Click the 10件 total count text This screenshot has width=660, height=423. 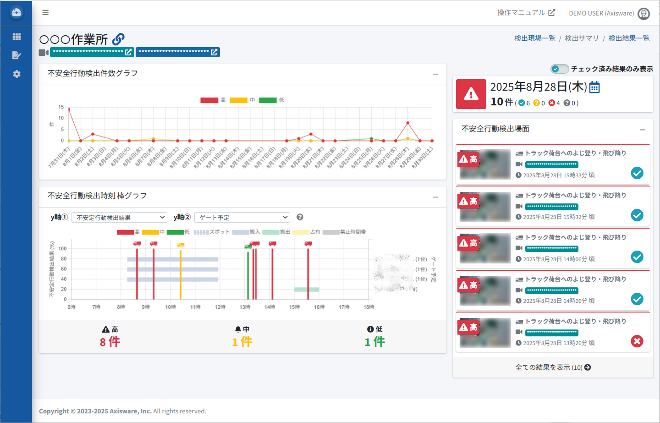point(502,102)
